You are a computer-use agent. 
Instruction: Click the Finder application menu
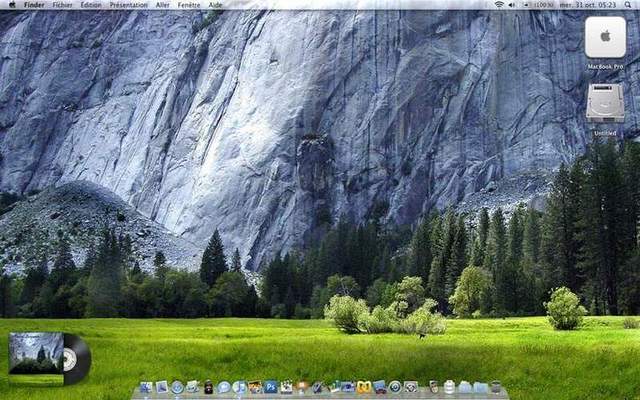pos(34,5)
